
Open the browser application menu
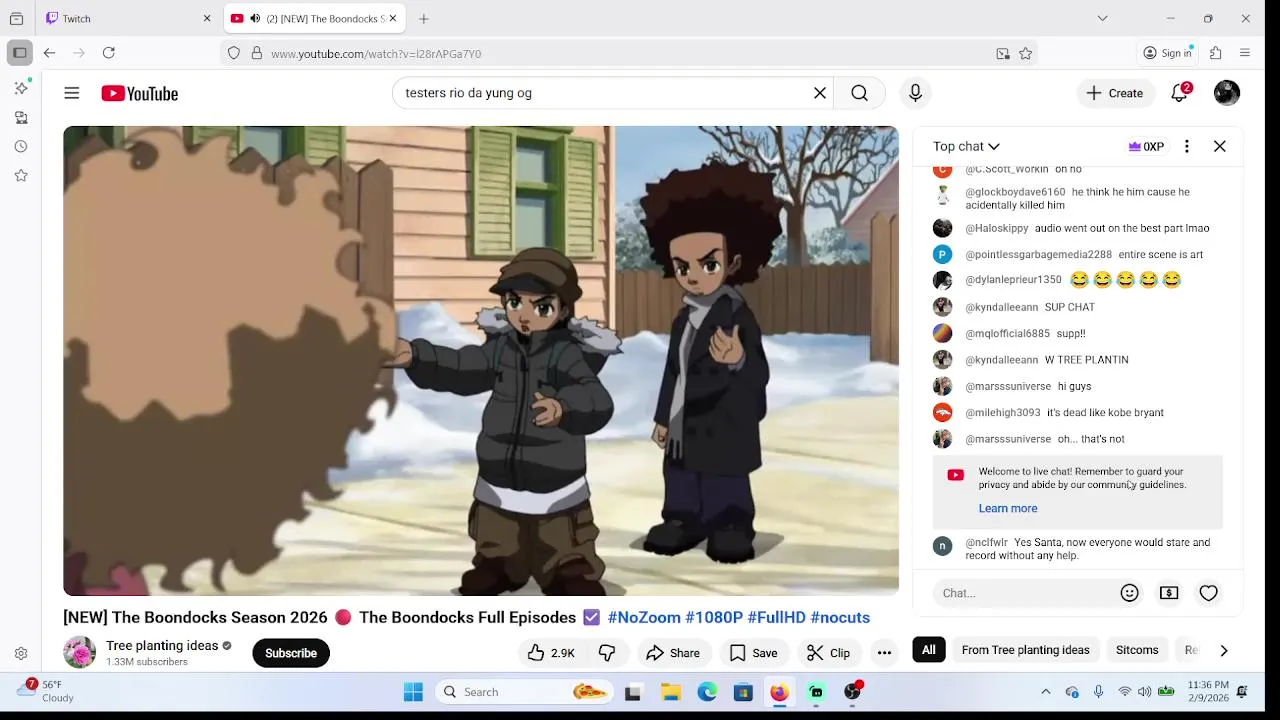click(x=1245, y=53)
